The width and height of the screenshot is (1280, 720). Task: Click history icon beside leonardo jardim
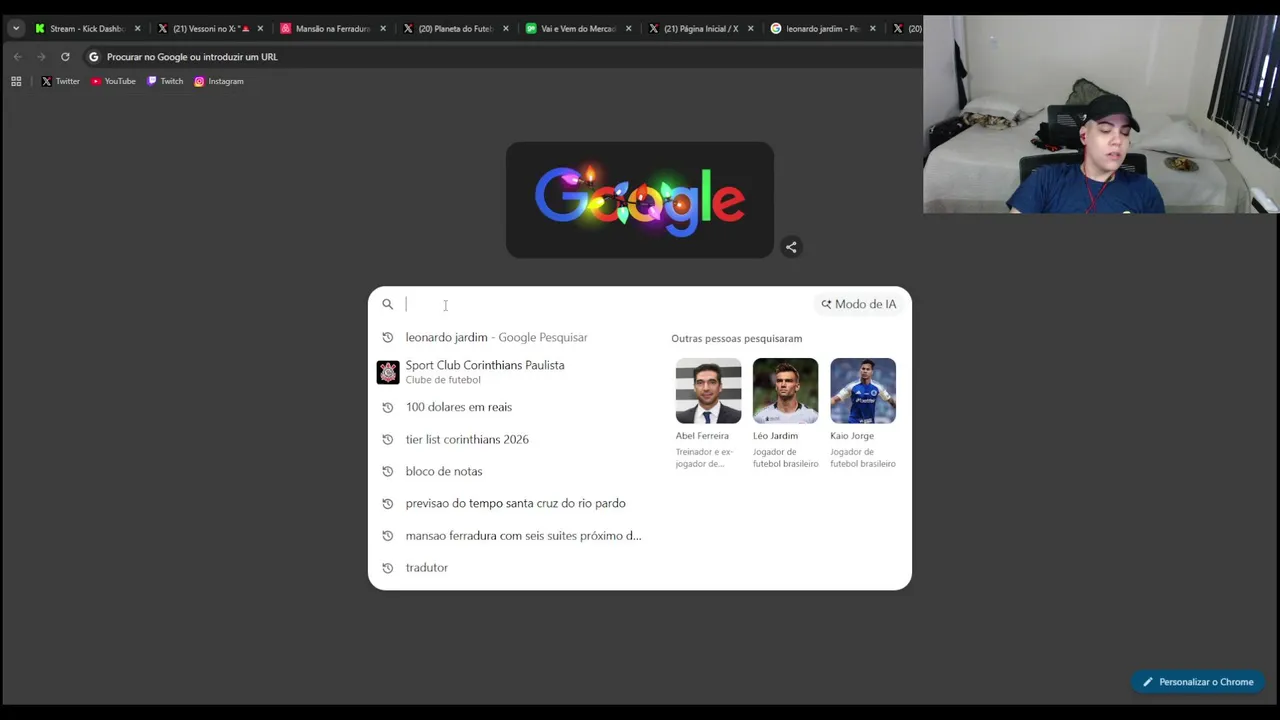pyautogui.click(x=388, y=337)
